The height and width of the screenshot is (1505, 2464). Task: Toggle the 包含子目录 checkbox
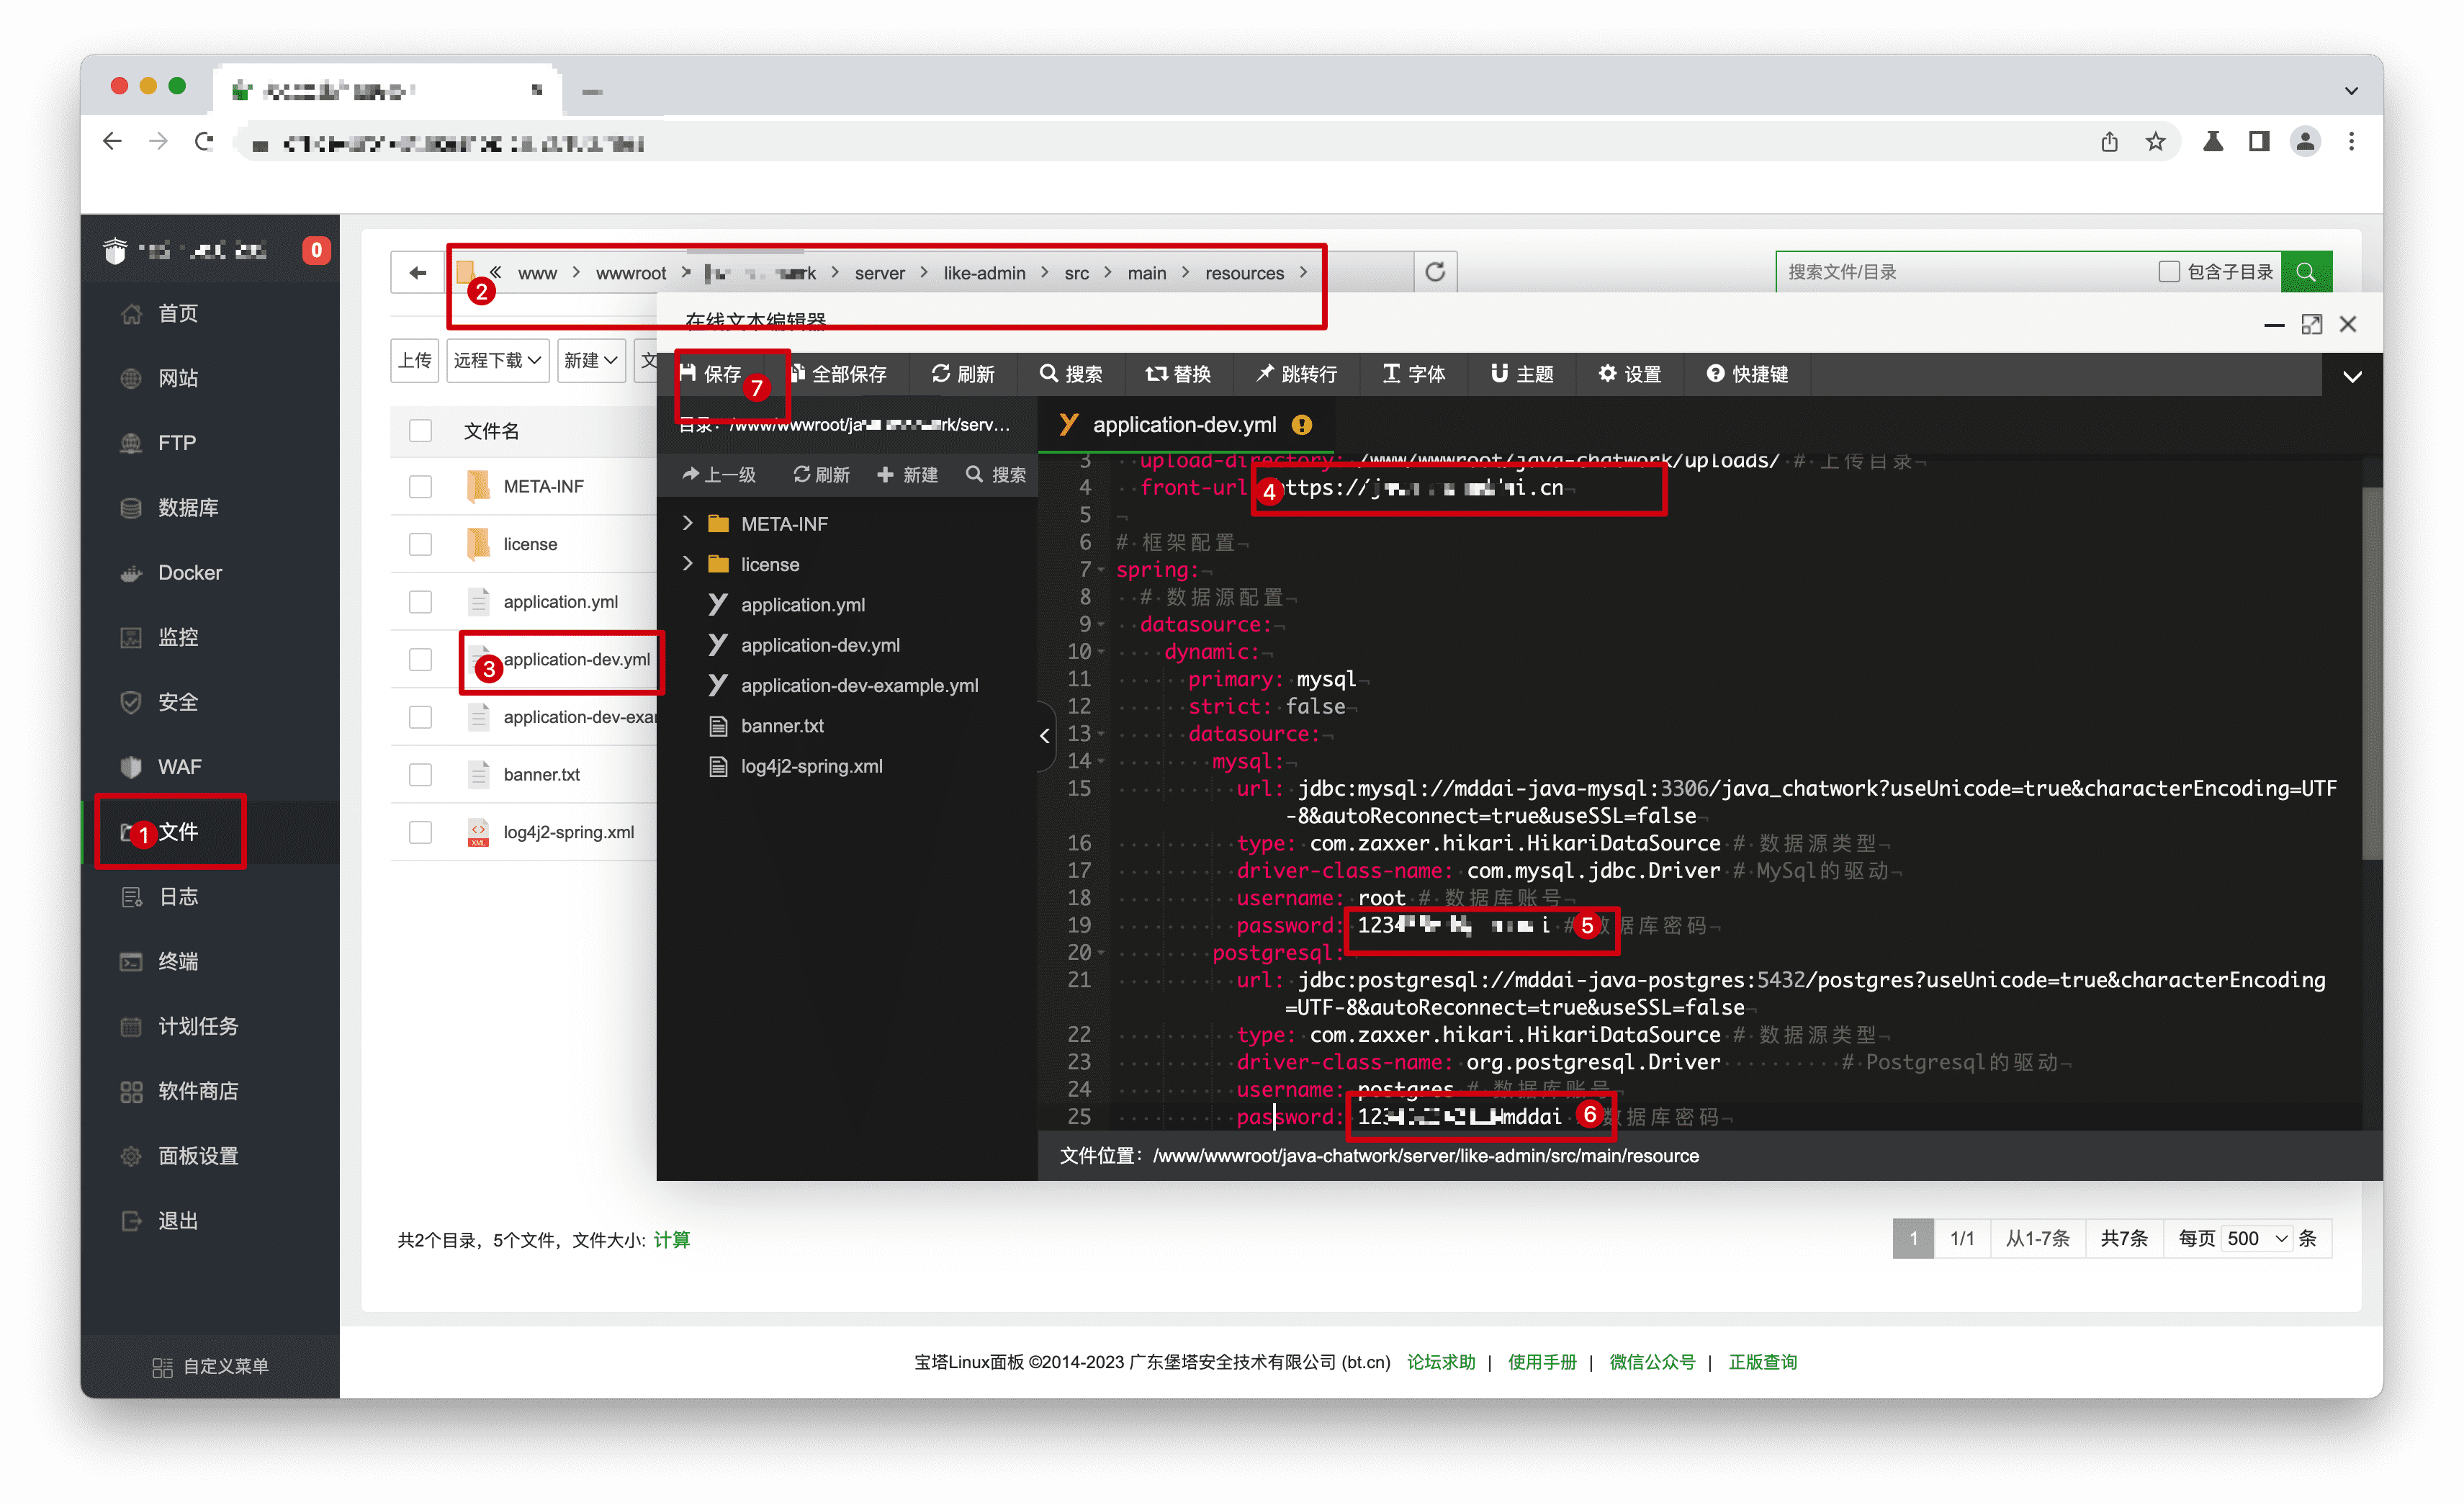[2168, 272]
